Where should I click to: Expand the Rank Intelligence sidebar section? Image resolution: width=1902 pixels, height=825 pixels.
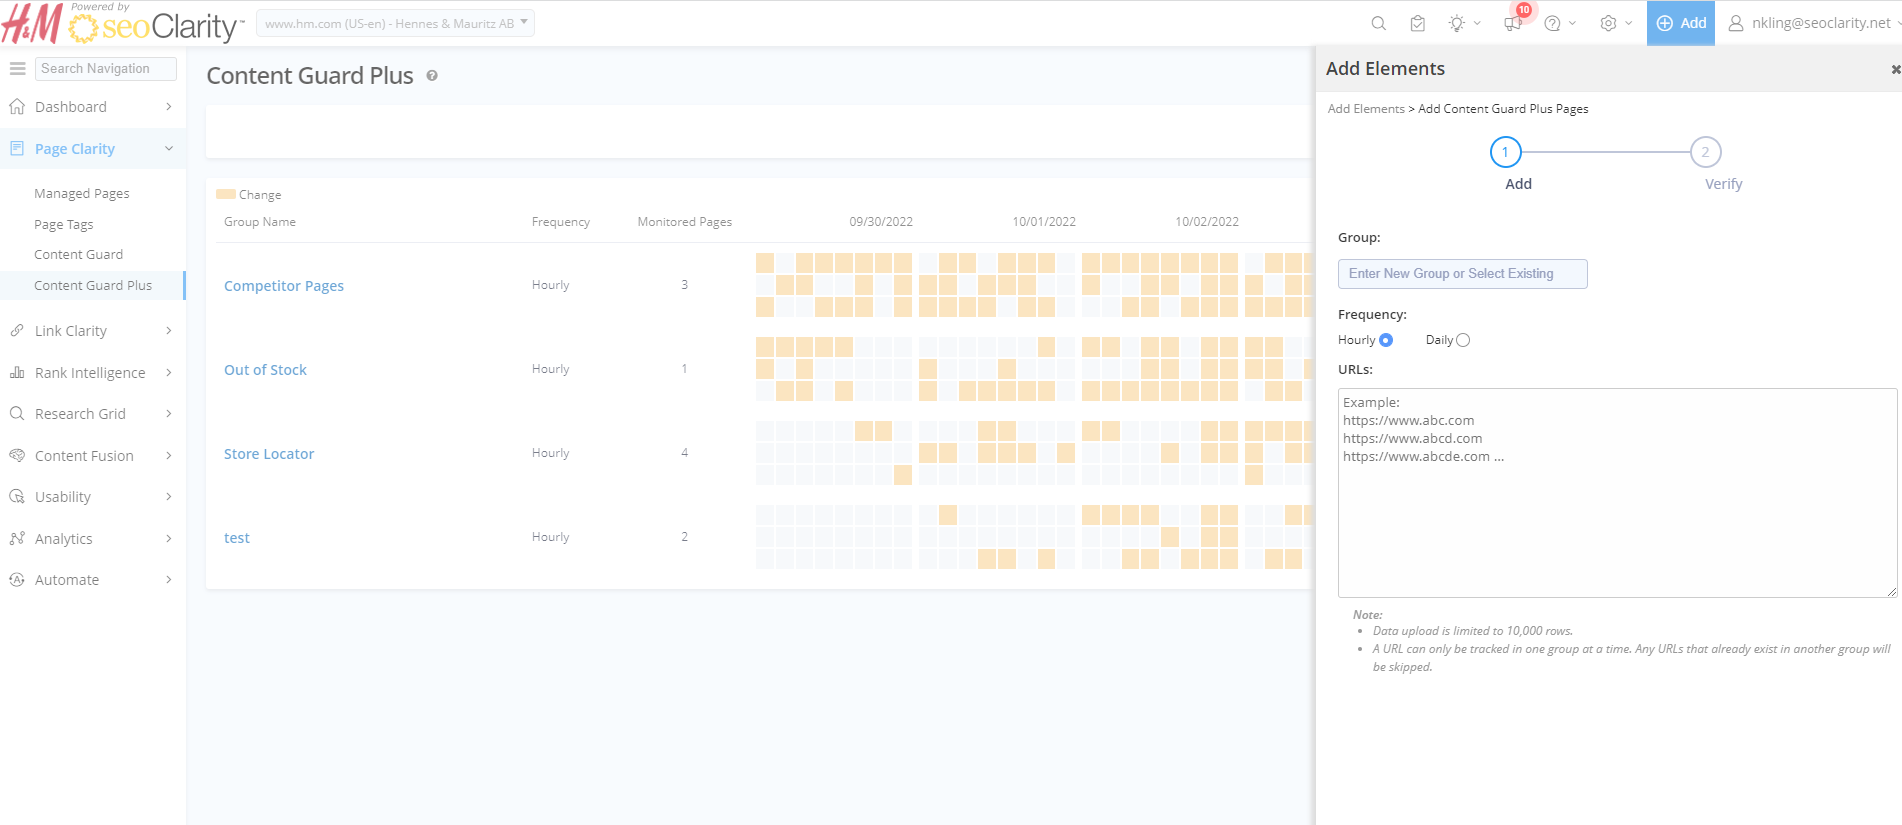[x=90, y=373]
